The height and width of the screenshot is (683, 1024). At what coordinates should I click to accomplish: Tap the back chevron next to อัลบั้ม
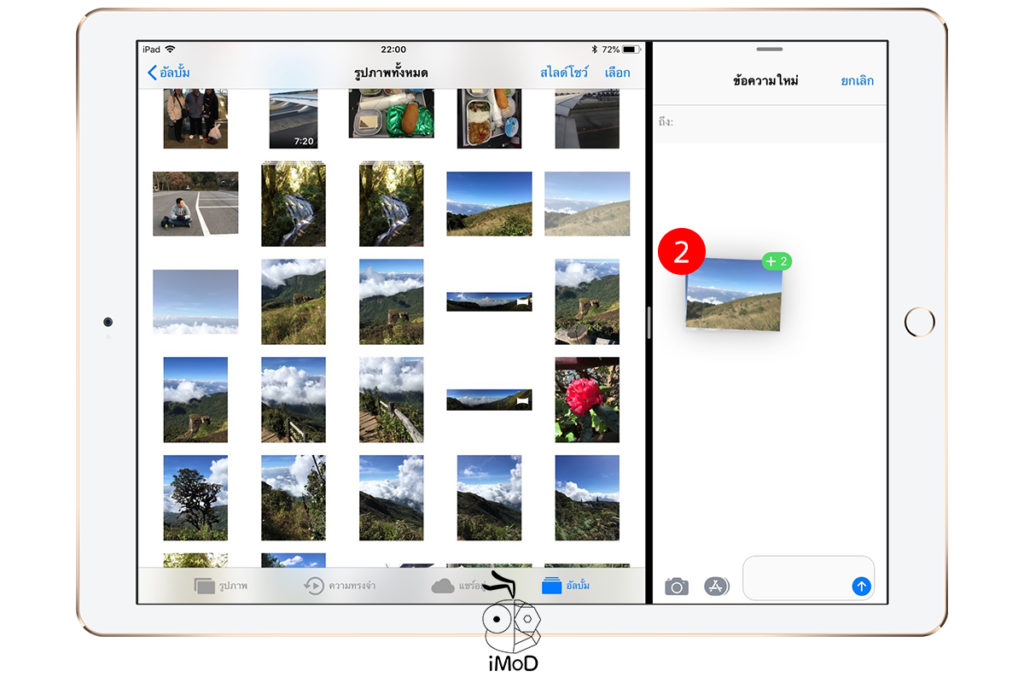point(152,71)
